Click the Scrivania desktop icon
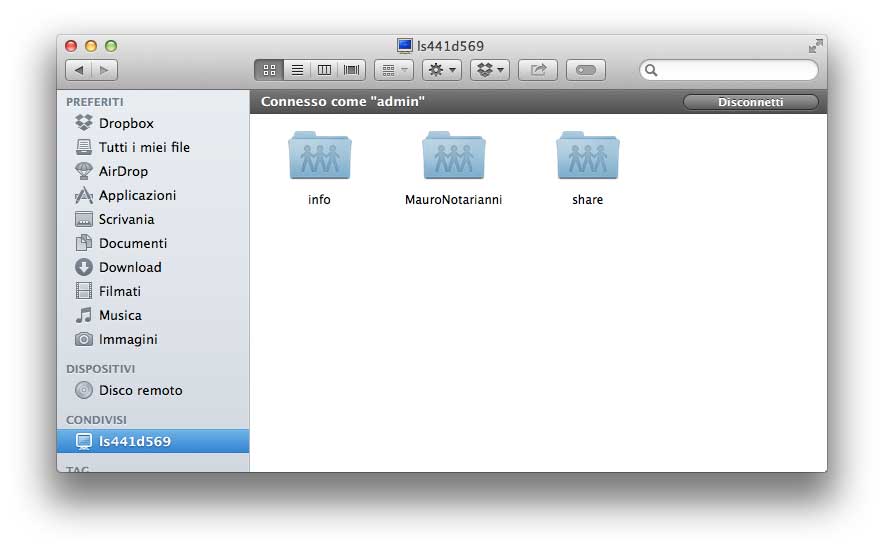 click(x=84, y=219)
